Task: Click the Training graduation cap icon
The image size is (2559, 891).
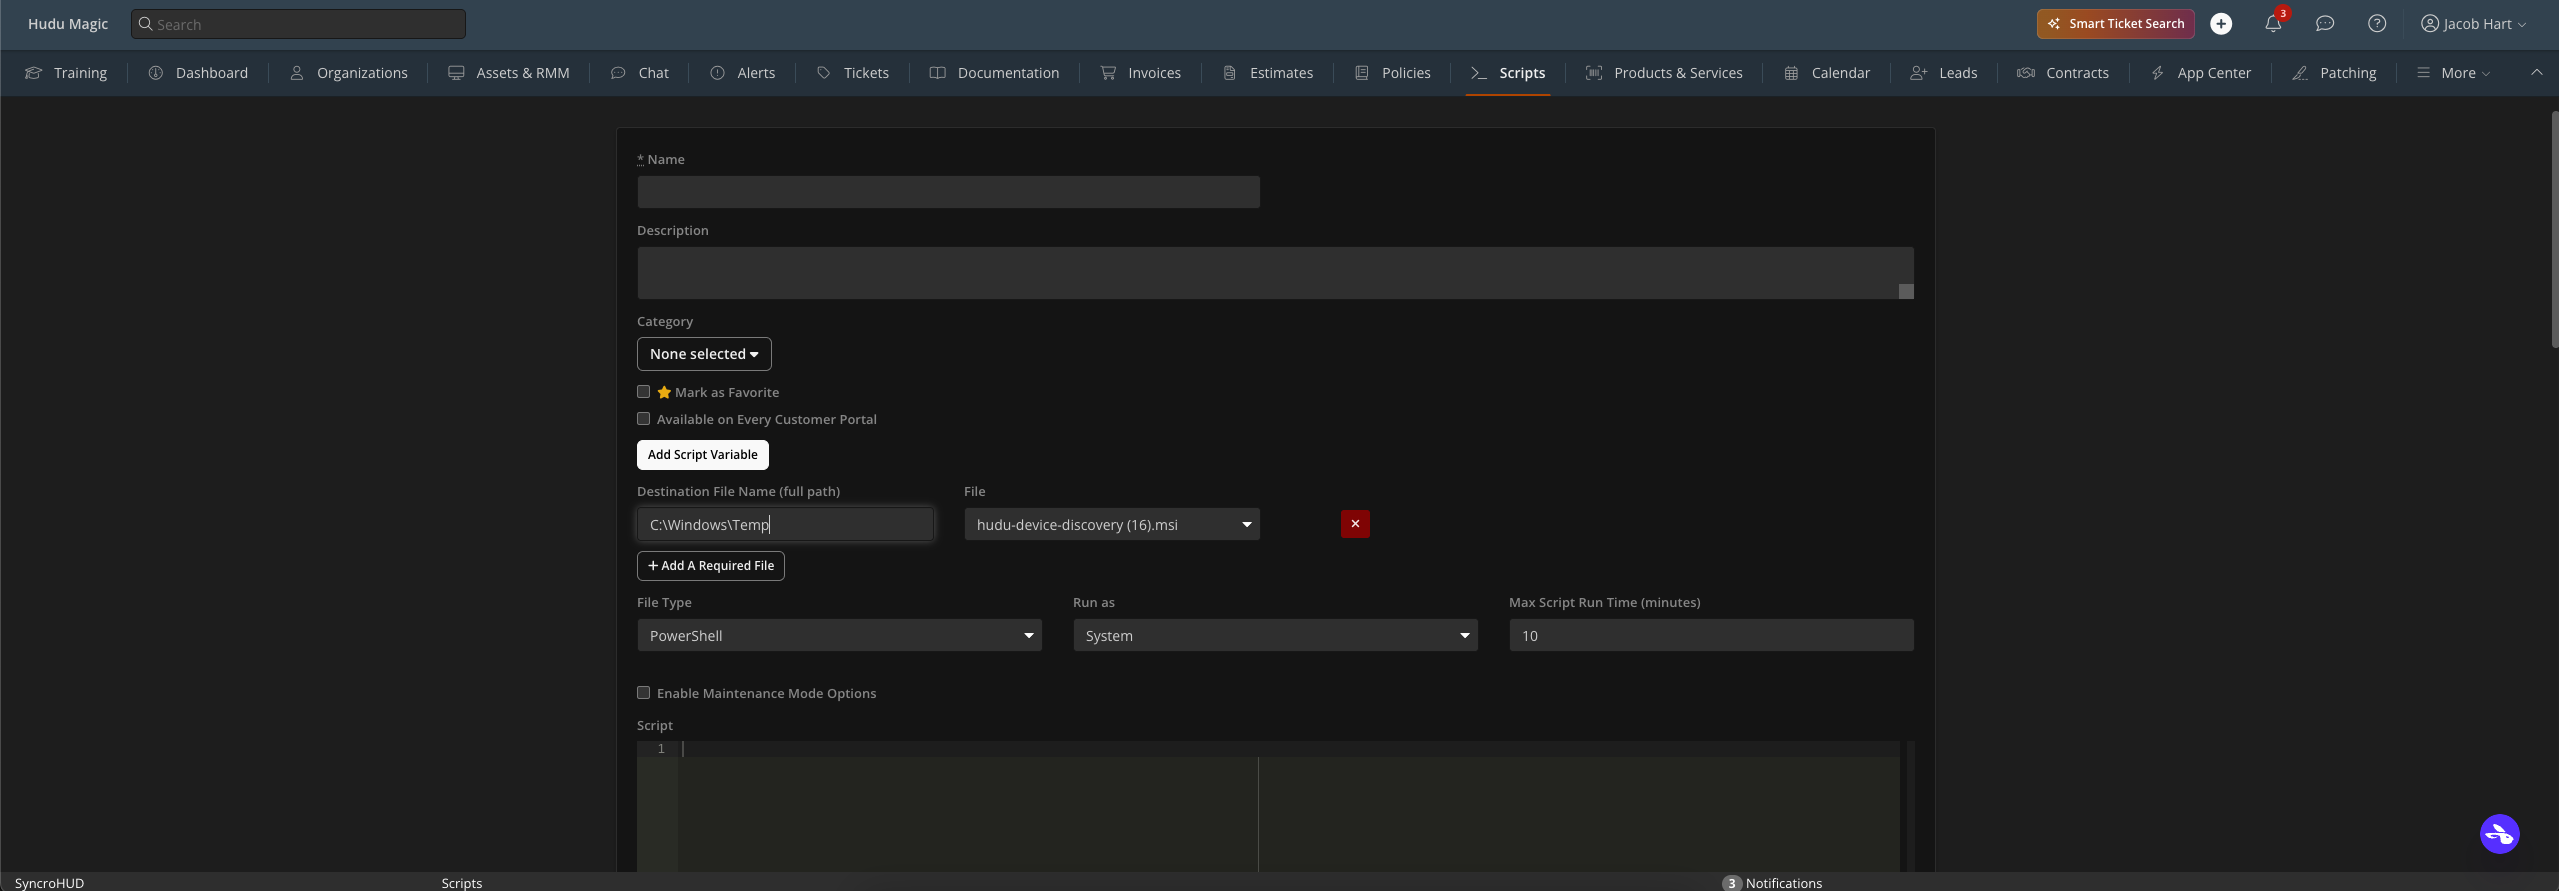Action: point(34,73)
